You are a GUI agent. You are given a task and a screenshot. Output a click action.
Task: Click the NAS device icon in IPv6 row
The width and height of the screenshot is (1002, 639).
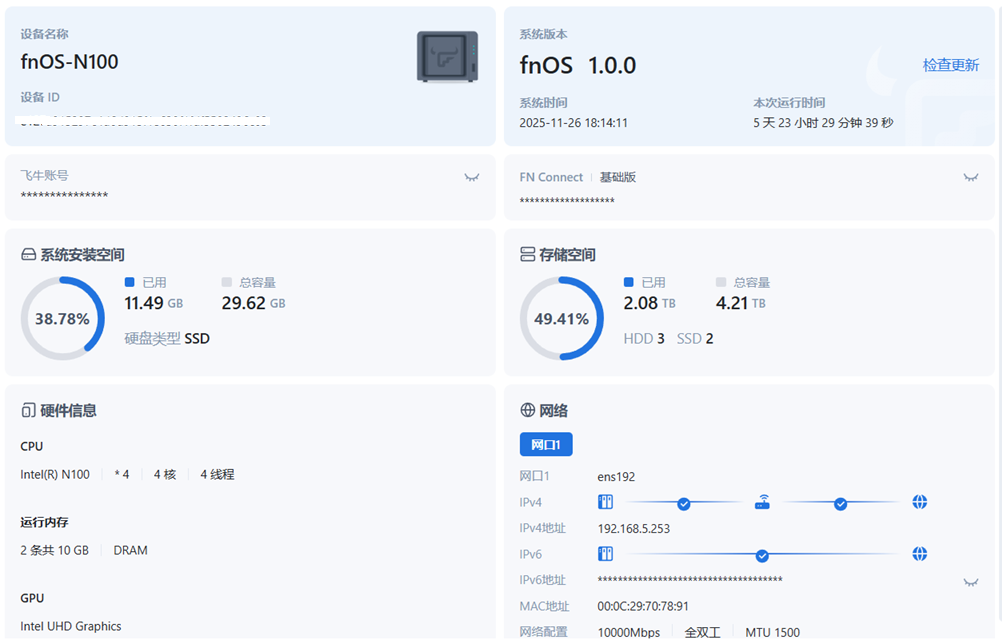(605, 554)
